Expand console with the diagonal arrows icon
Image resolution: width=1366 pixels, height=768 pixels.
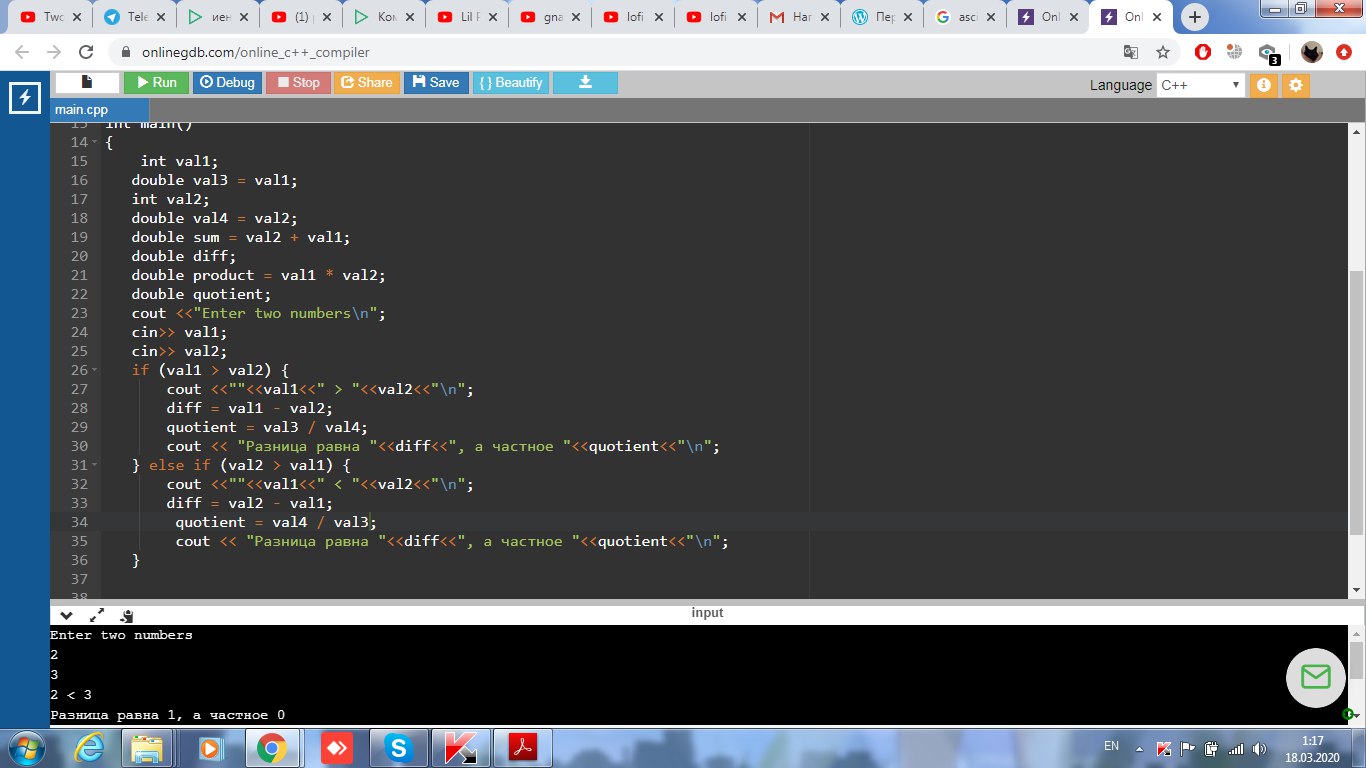point(97,616)
